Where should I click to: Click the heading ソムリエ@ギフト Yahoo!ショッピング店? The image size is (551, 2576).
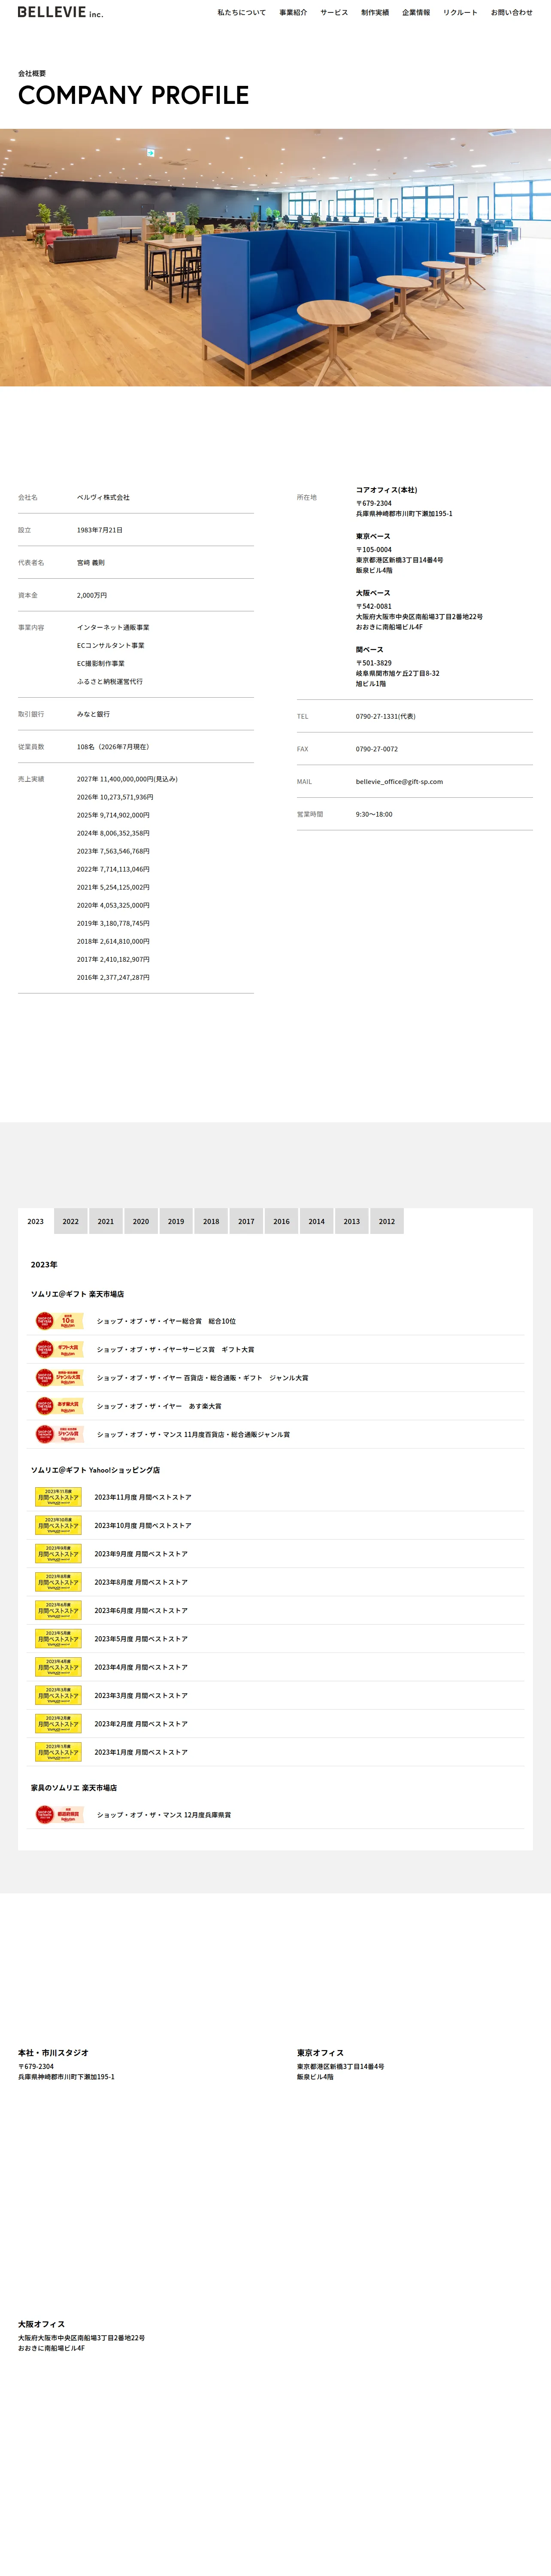95,1470
